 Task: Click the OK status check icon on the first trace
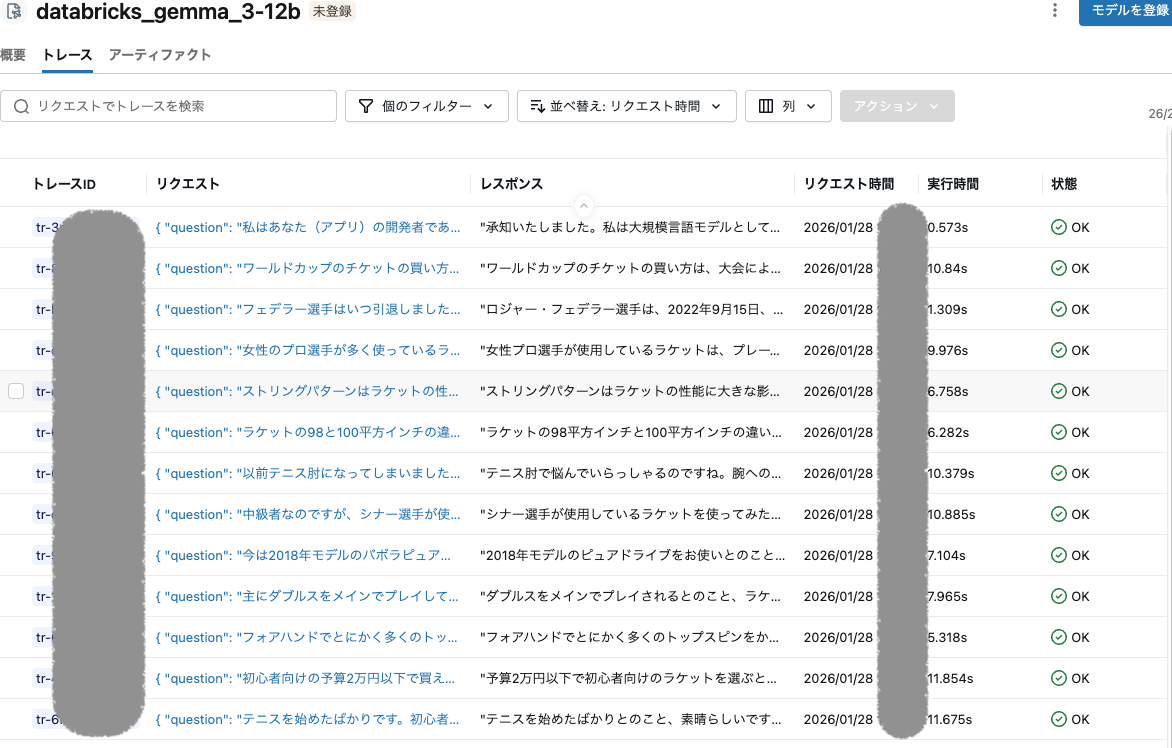tap(1058, 227)
